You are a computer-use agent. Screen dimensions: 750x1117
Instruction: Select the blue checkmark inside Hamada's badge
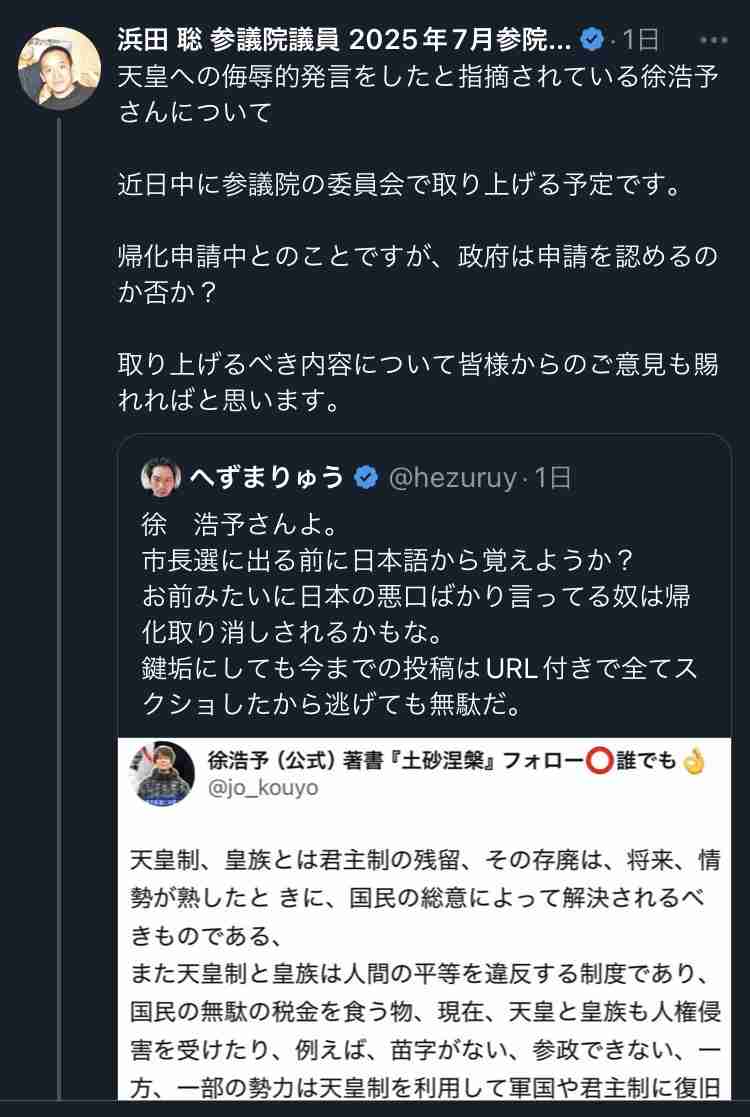click(593, 36)
